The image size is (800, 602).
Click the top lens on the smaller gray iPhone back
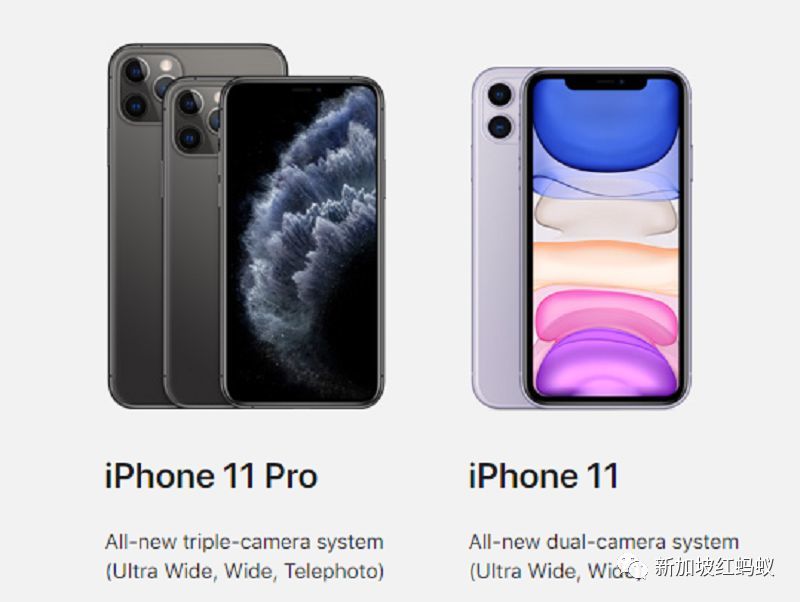[189, 103]
